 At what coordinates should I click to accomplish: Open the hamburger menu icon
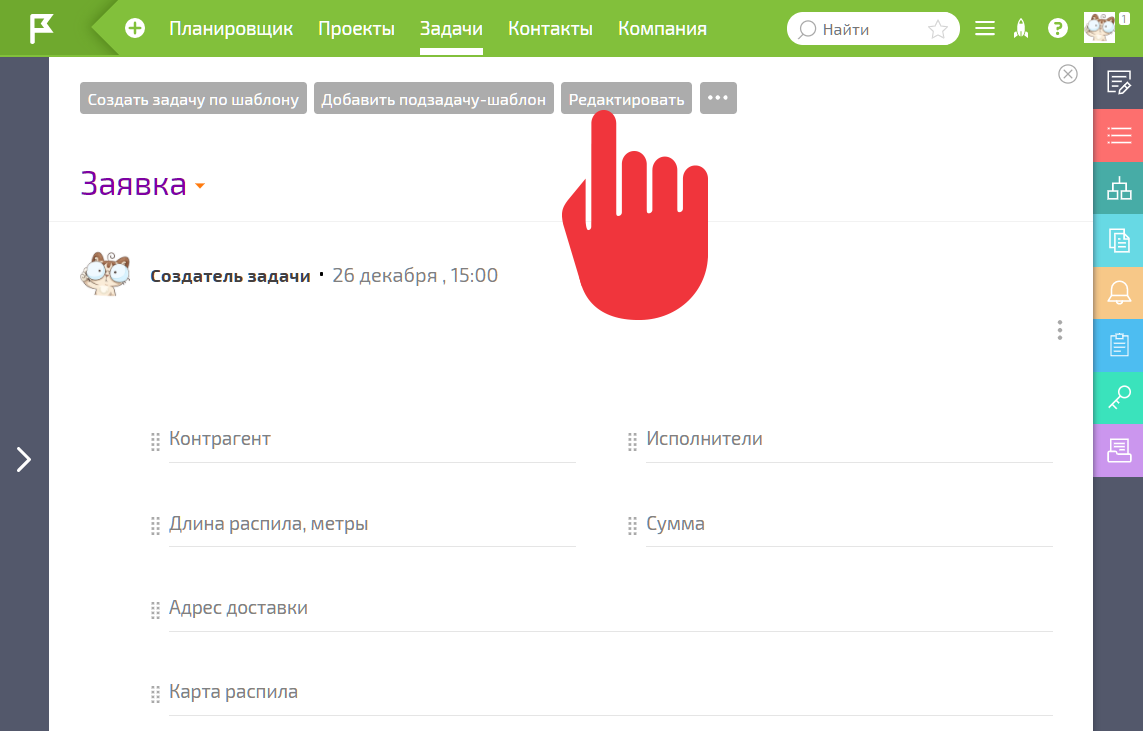(985, 28)
